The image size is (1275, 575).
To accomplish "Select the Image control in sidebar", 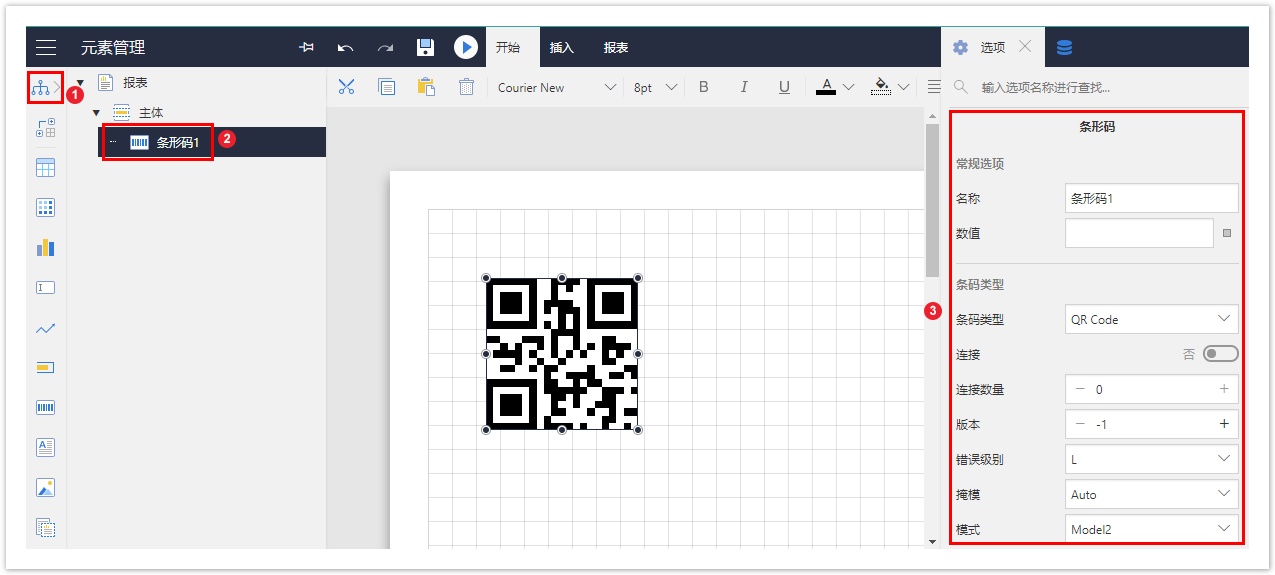I will coord(45,488).
